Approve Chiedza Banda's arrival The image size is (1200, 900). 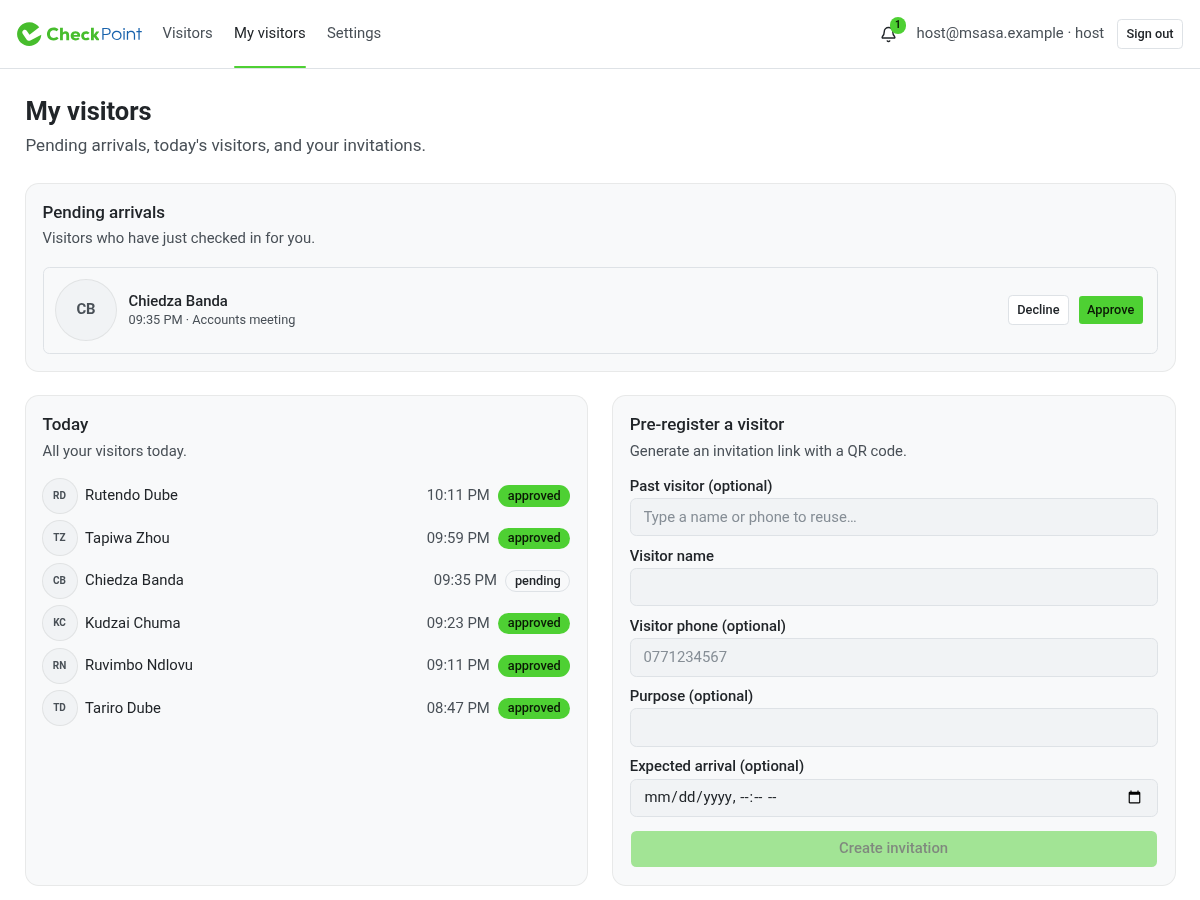pyautogui.click(x=1111, y=310)
